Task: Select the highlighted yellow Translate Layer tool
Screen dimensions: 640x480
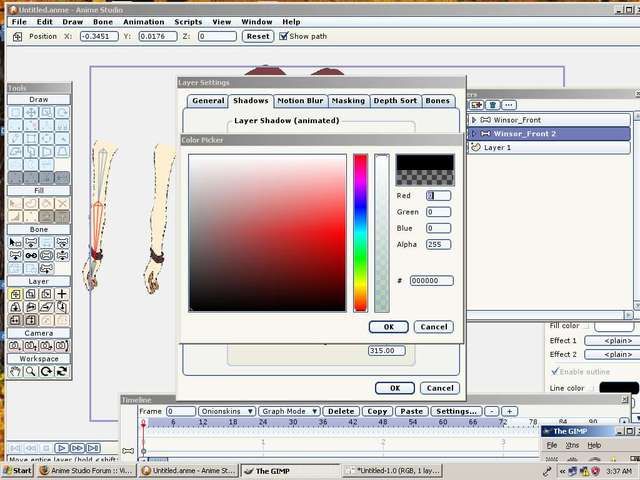Action: 16,294
